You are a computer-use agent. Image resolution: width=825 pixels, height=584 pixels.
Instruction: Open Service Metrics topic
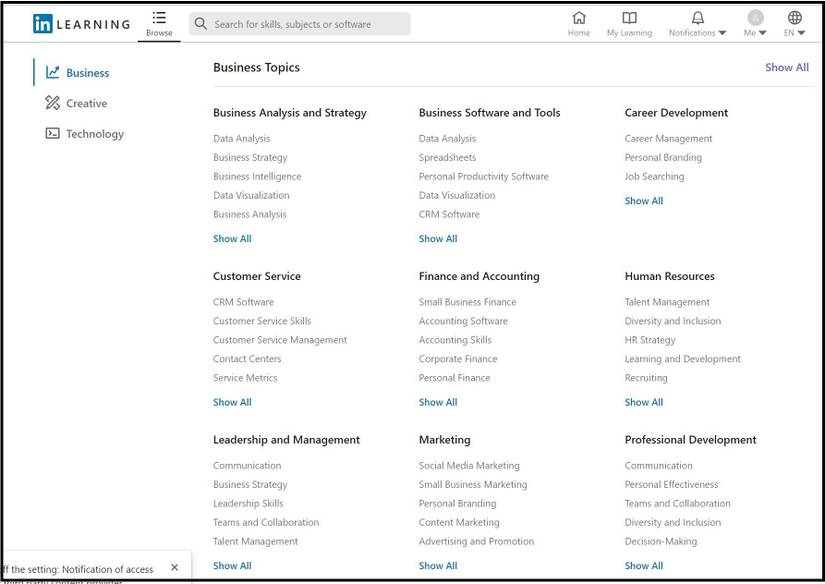click(x=245, y=378)
